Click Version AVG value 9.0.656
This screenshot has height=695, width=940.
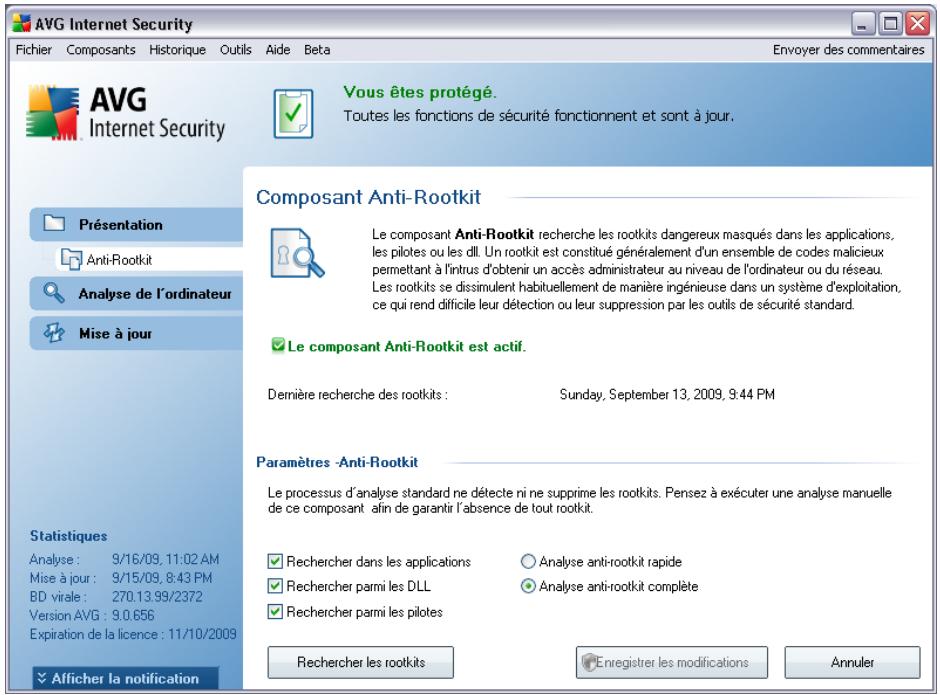click(x=133, y=615)
